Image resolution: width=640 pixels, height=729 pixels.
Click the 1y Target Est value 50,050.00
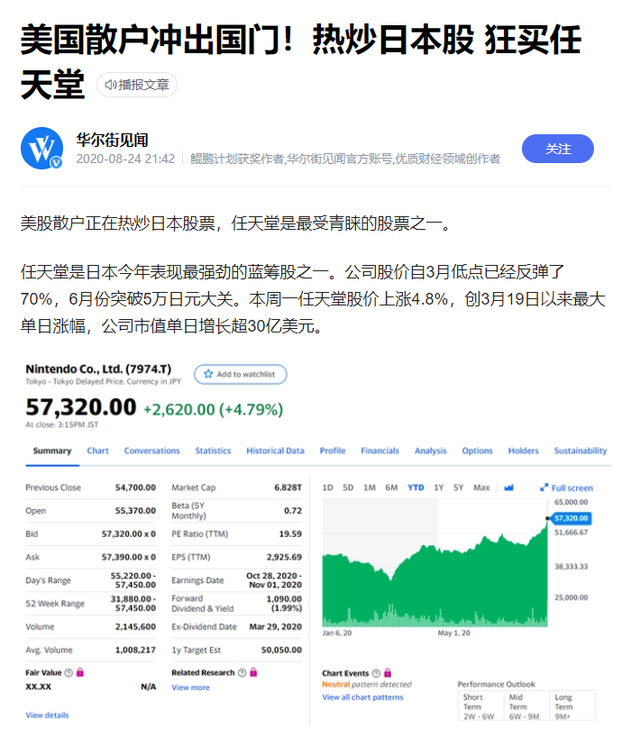click(x=281, y=650)
